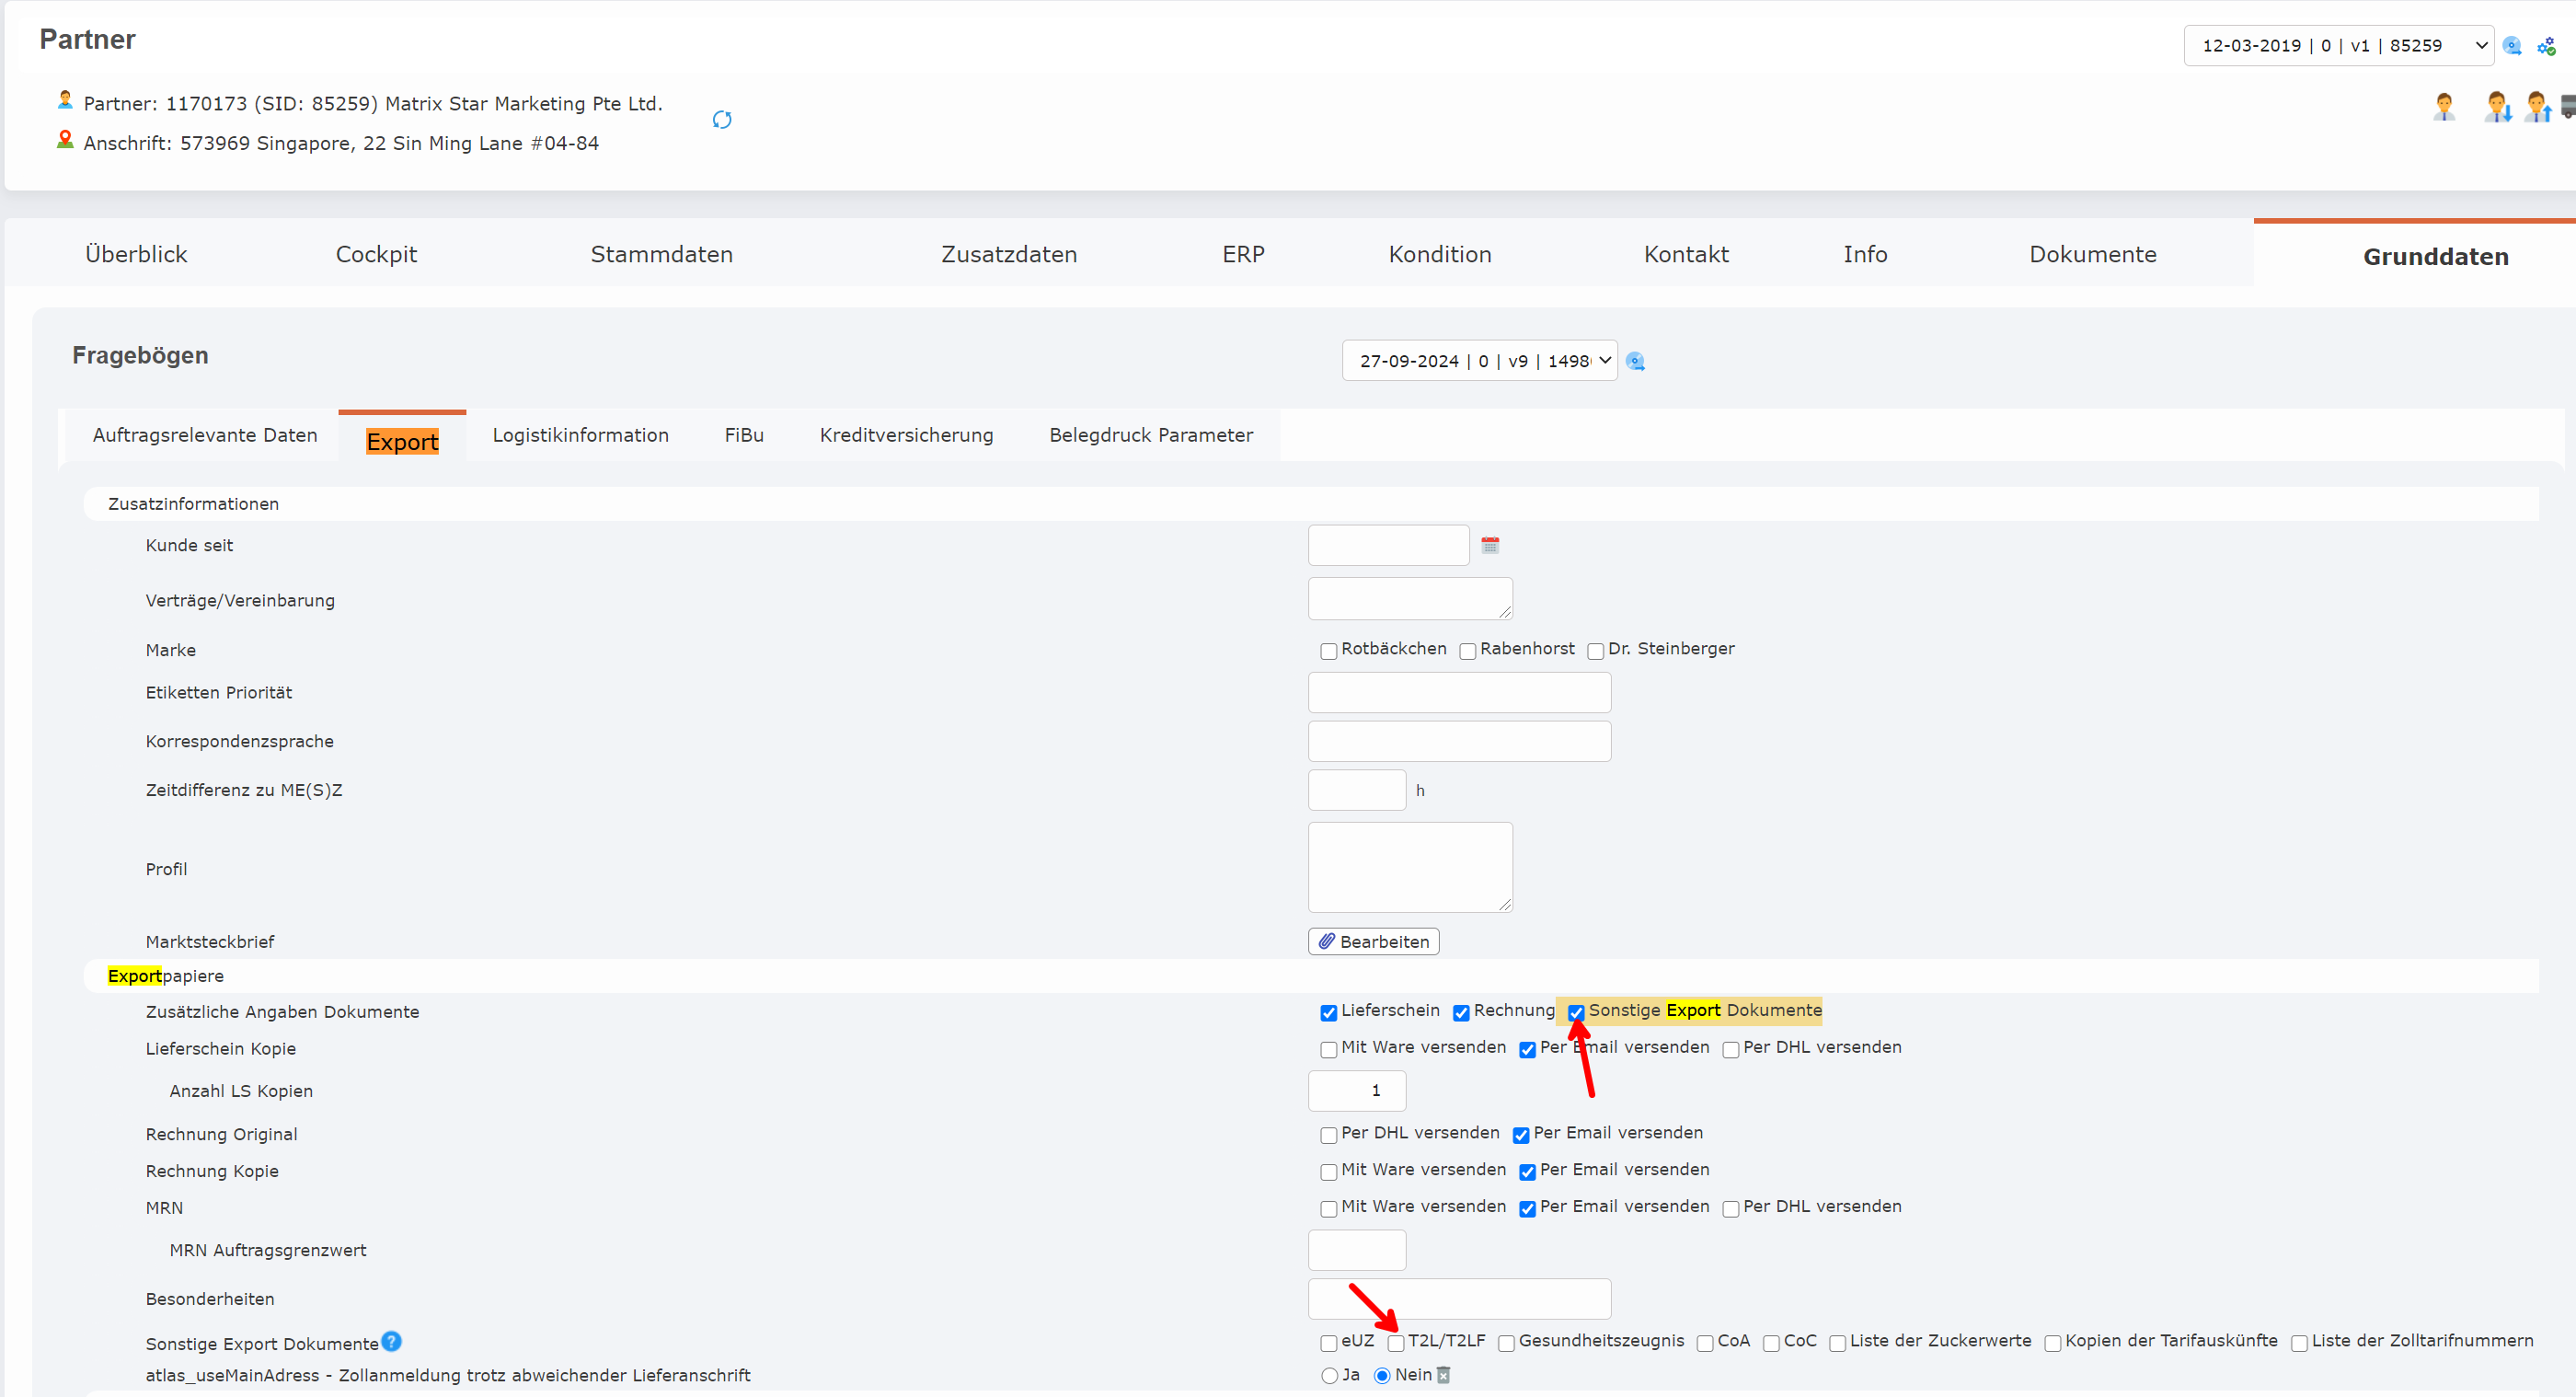Check the T2L/T2LF export document option
This screenshot has height=1397, width=2576.
[1396, 1342]
